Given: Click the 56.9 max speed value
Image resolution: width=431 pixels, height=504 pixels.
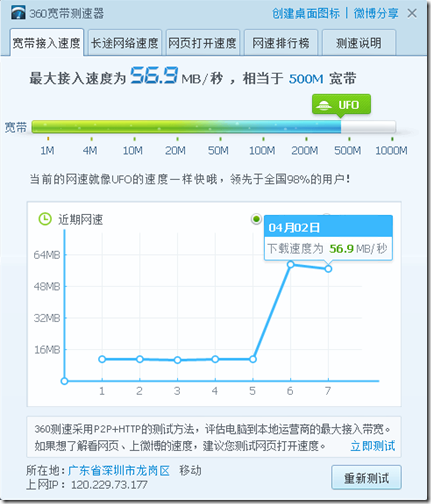Looking at the screenshot, I should click(x=154, y=75).
